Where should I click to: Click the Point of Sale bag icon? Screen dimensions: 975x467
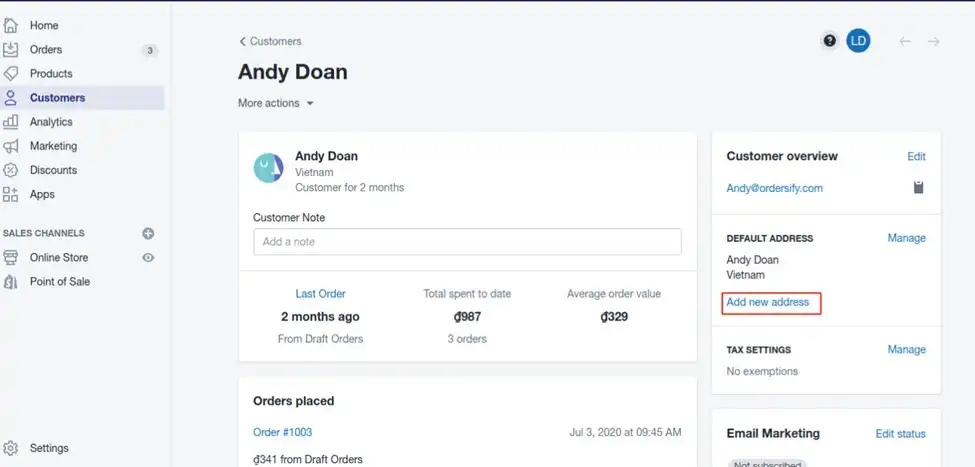click(x=11, y=282)
